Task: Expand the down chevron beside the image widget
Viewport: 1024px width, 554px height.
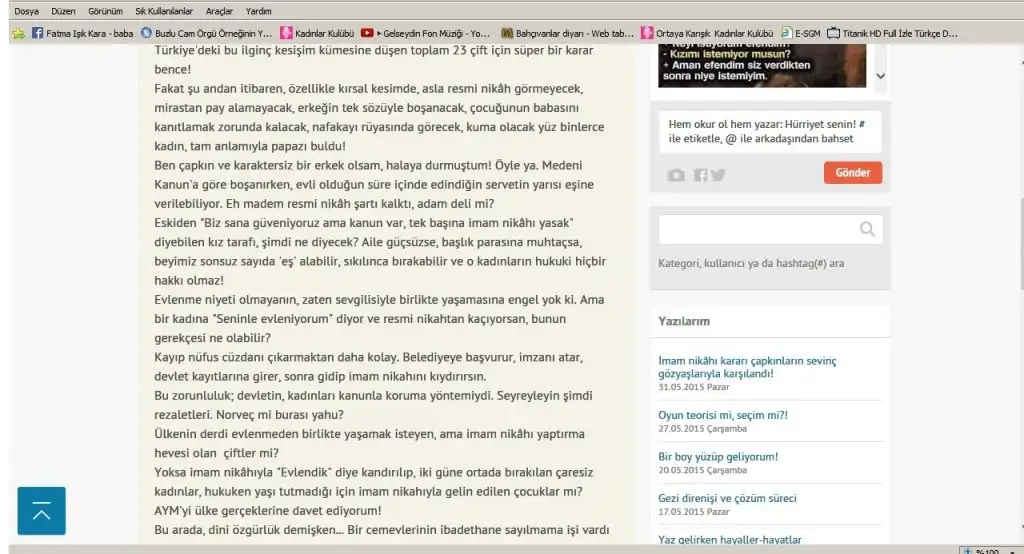Action: tap(880, 75)
